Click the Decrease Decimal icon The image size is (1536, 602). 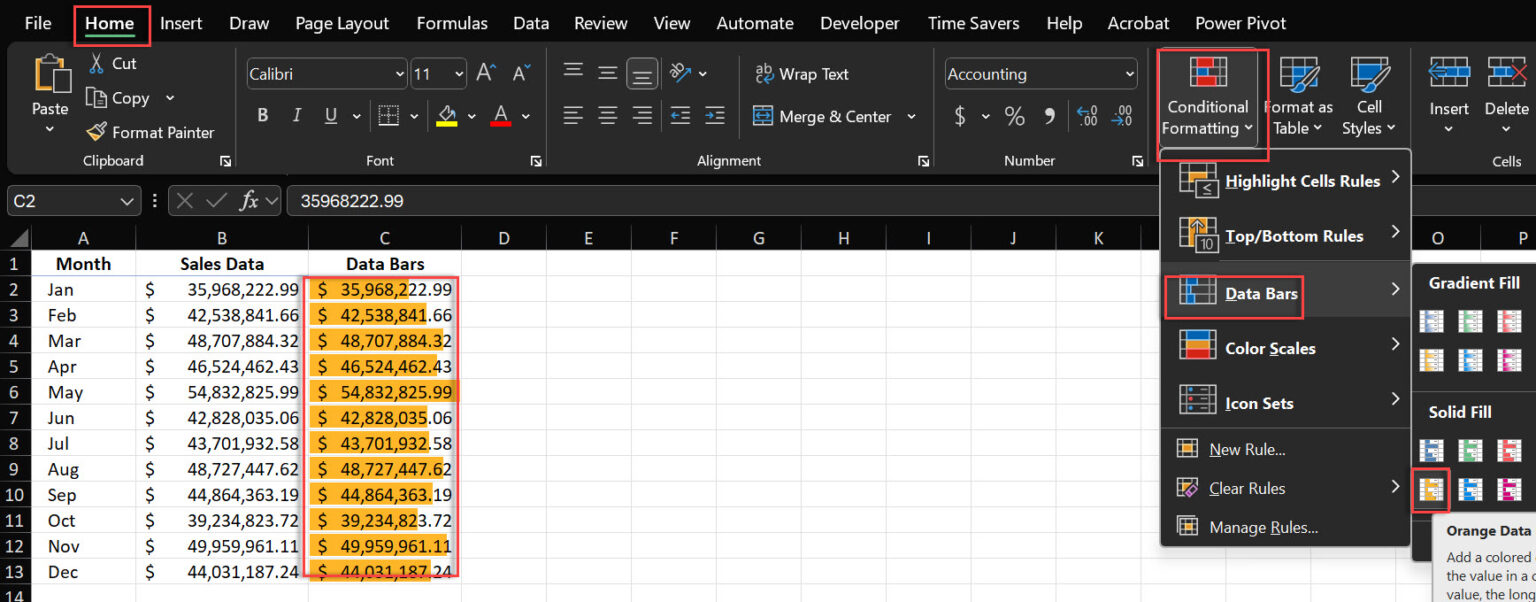1122,116
